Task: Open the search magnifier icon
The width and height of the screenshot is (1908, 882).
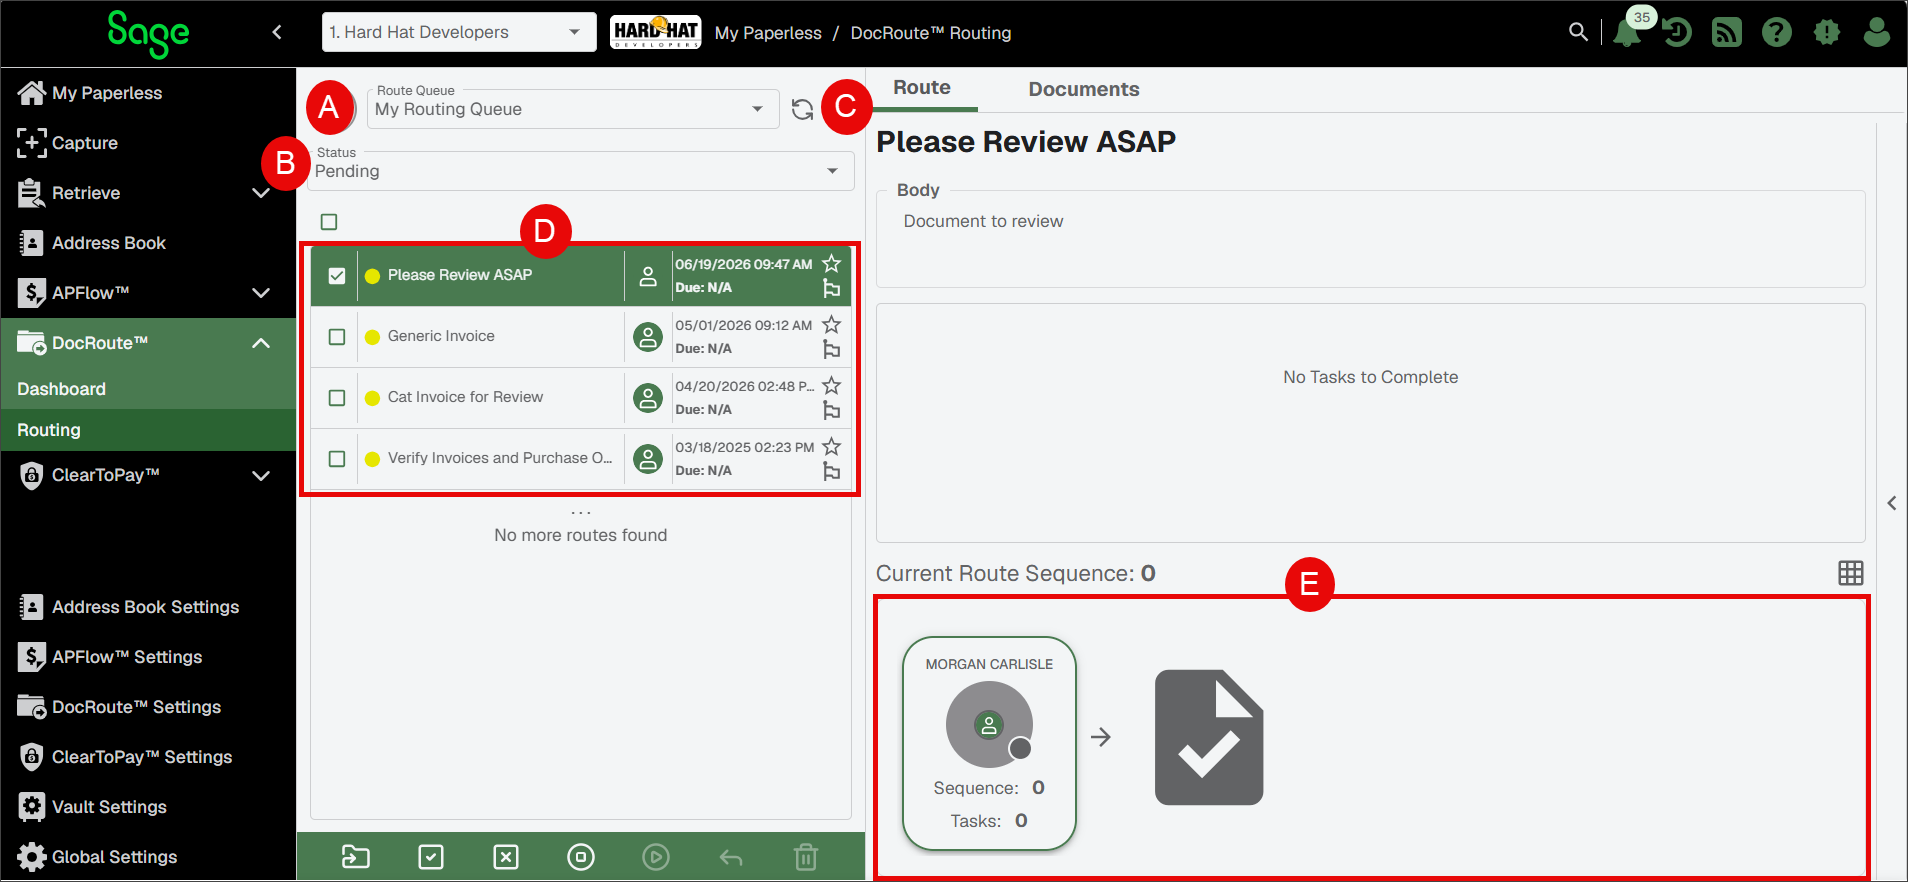Action: point(1578,32)
